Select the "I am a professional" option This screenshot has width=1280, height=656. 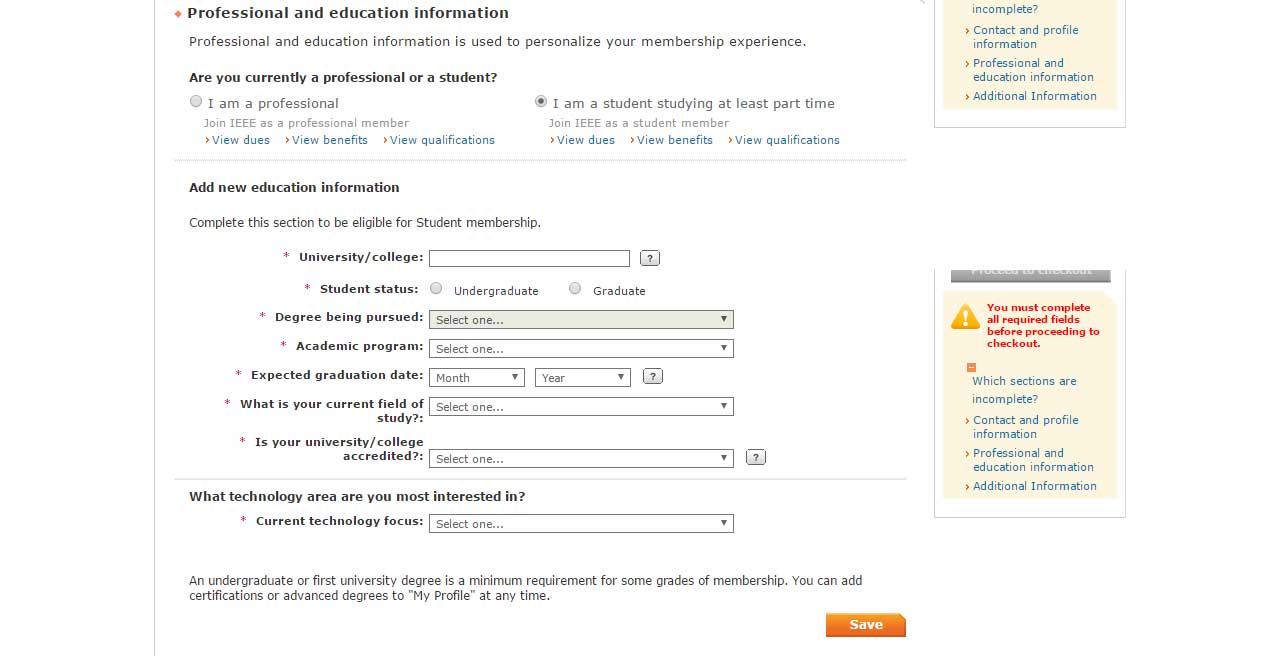(x=196, y=102)
